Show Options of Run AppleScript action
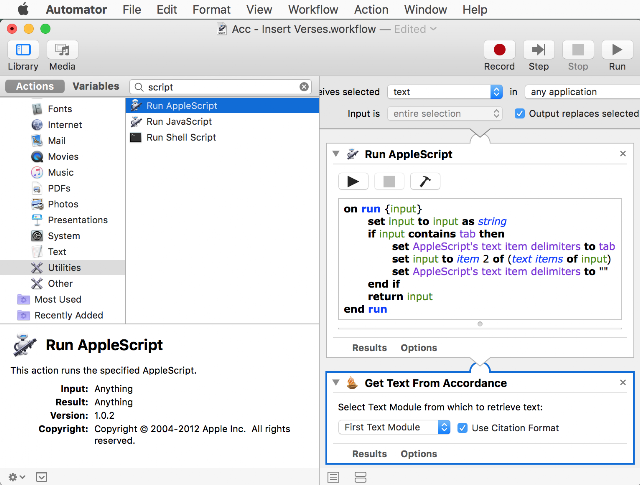This screenshot has height=485, width=640. pos(419,348)
